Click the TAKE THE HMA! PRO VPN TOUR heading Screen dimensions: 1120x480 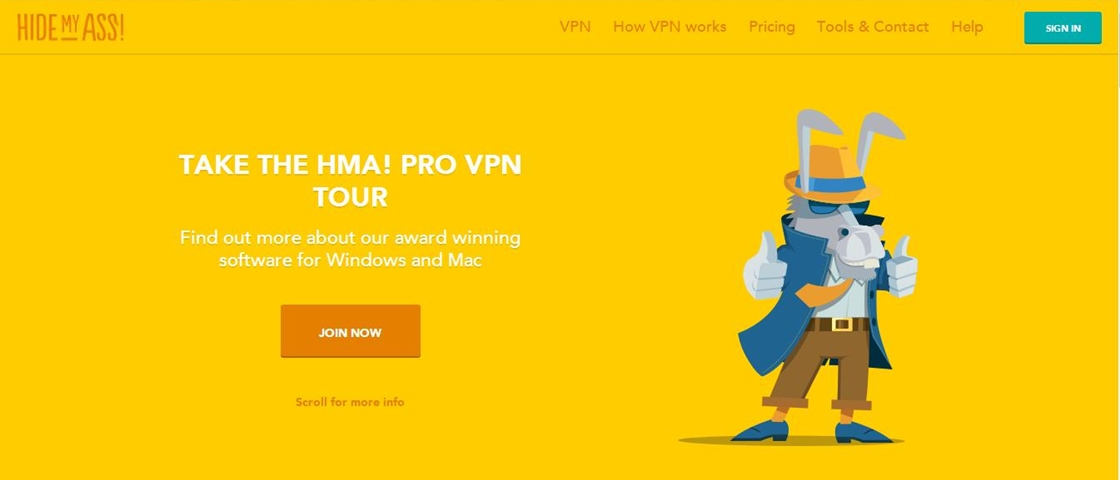point(350,180)
